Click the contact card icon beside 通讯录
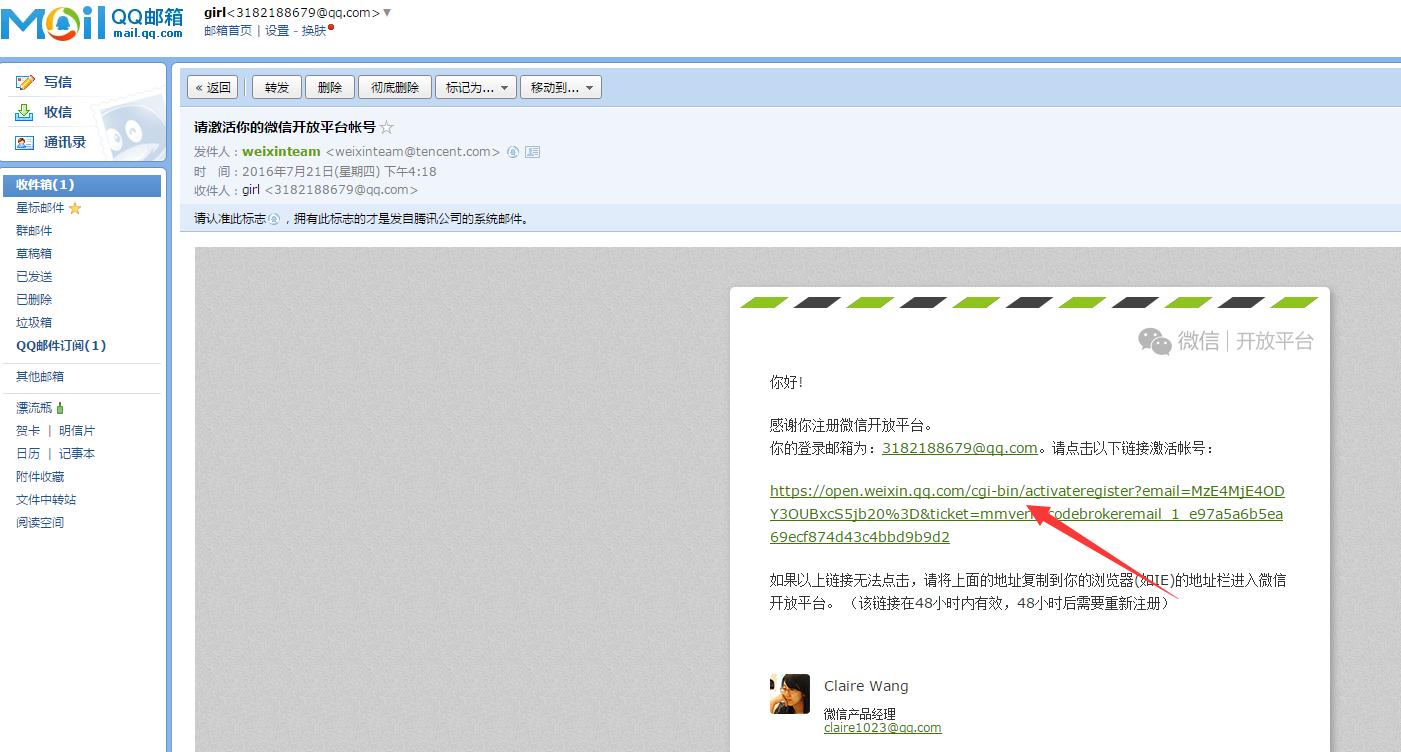This screenshot has height=752, width=1401. click(25, 142)
